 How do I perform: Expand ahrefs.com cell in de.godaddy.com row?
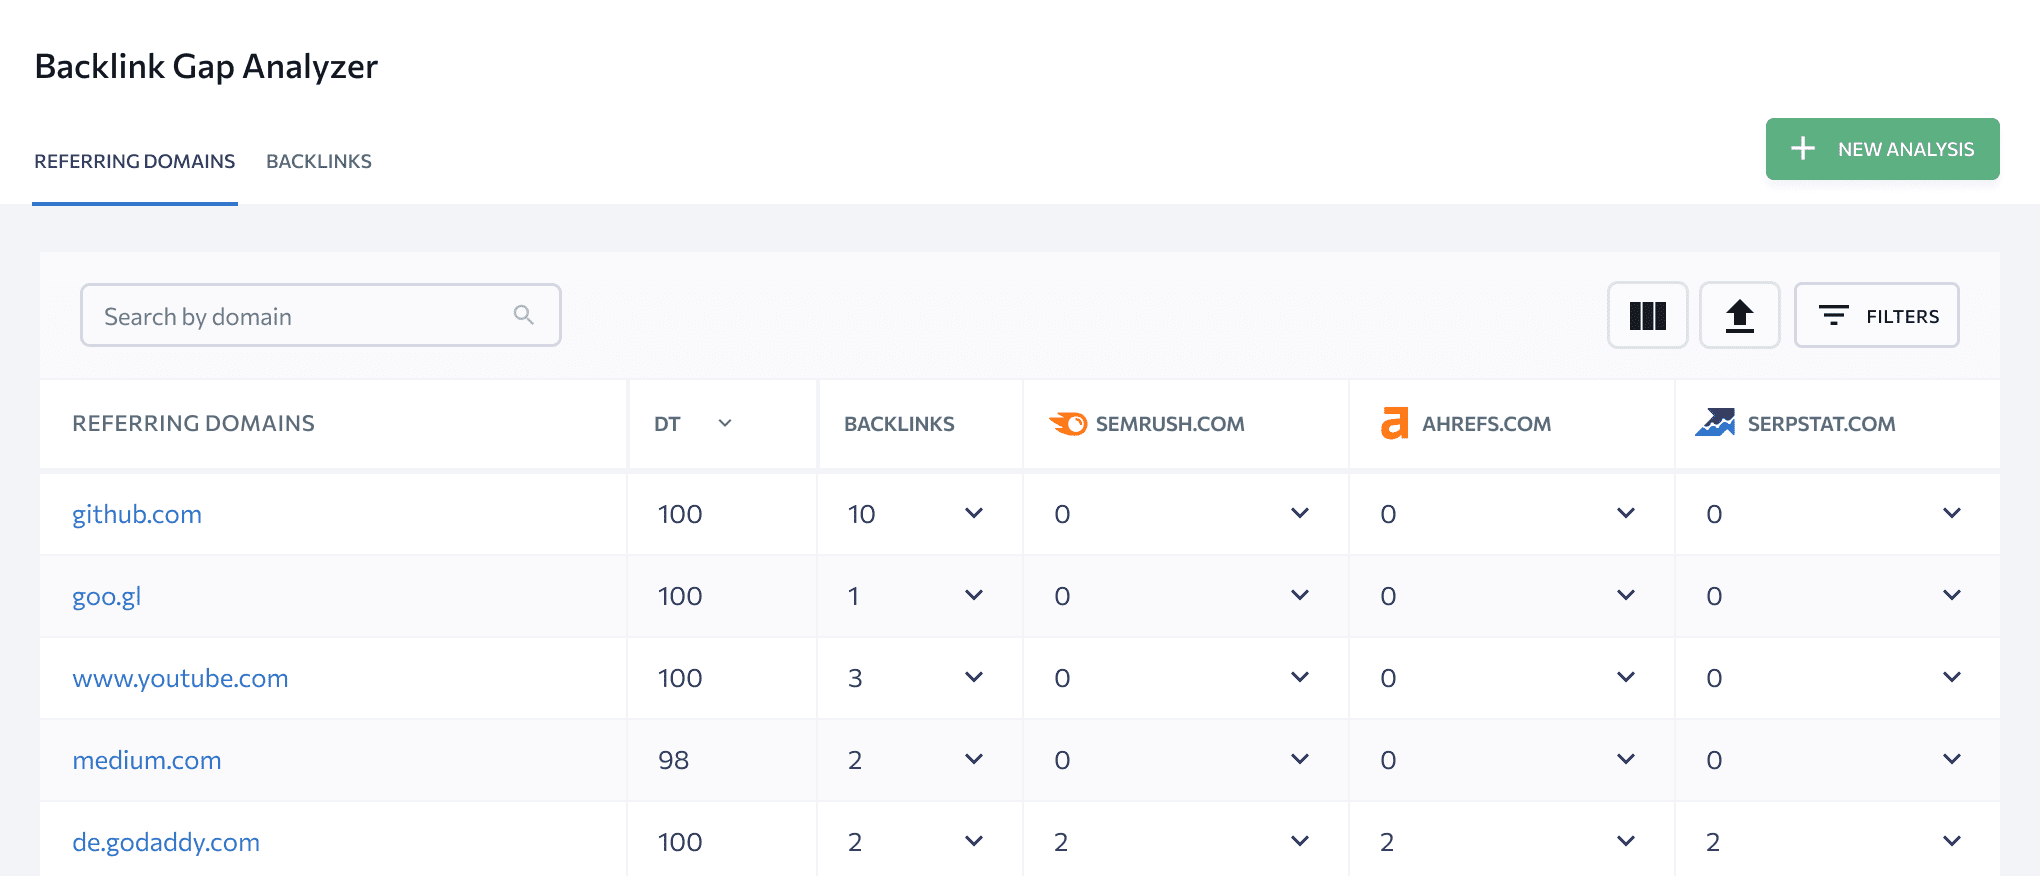pyautogui.click(x=1626, y=841)
